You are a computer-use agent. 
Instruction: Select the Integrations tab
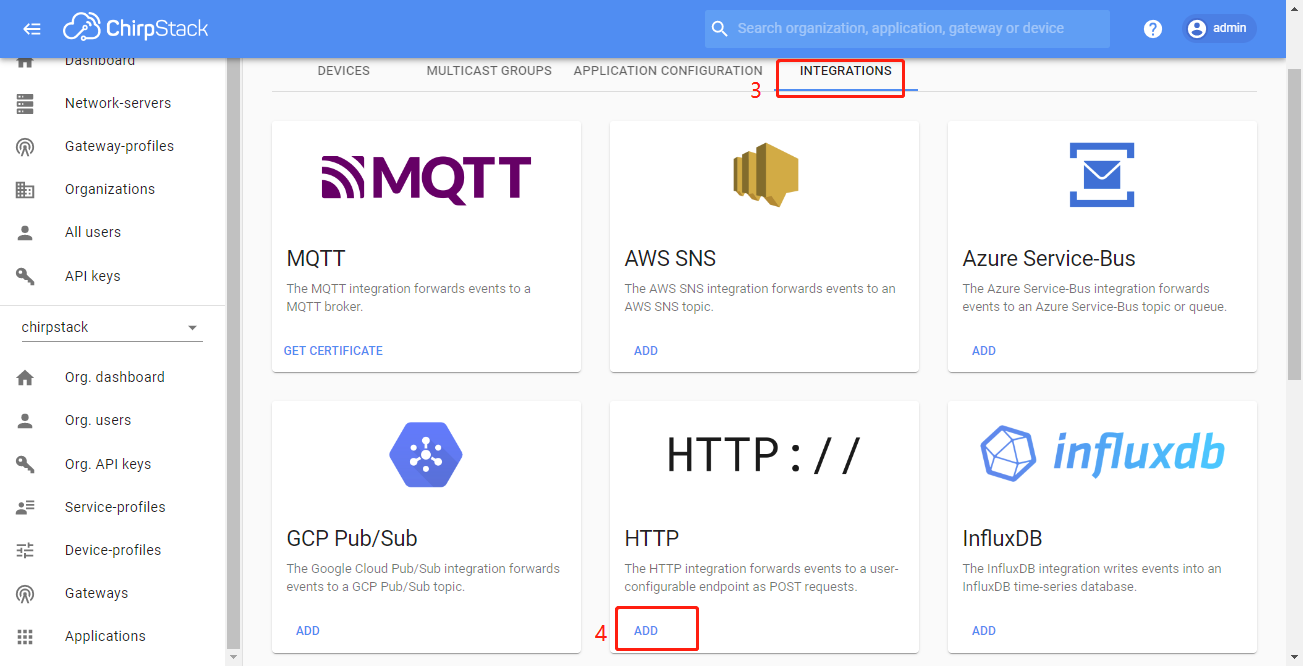[x=846, y=71]
